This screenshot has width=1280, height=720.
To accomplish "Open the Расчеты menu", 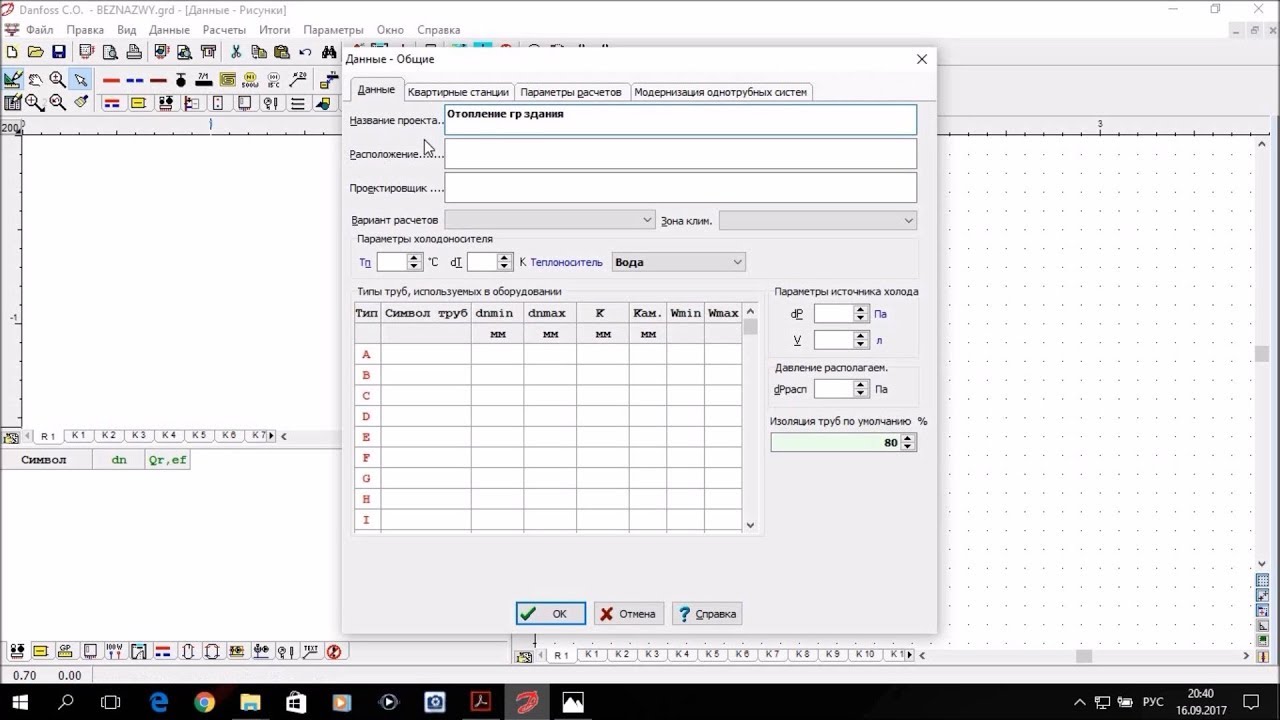I will point(224,30).
